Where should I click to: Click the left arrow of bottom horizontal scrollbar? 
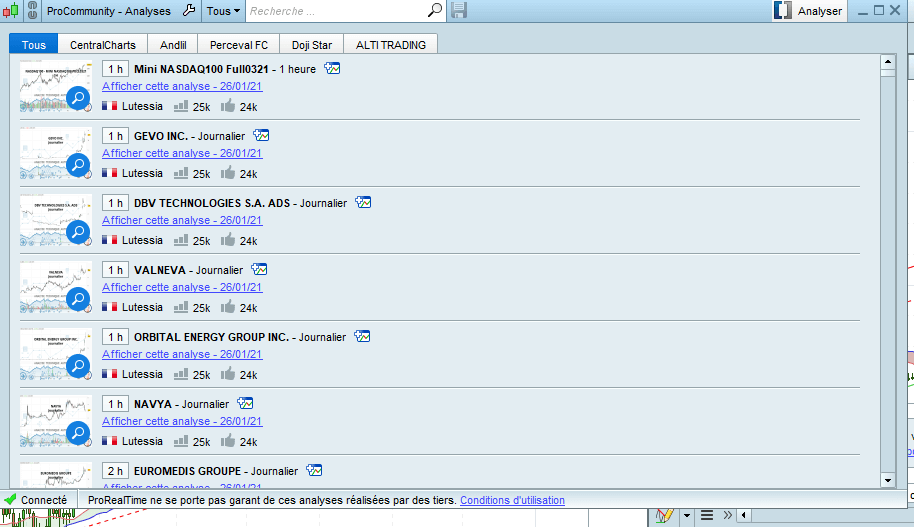point(744,515)
